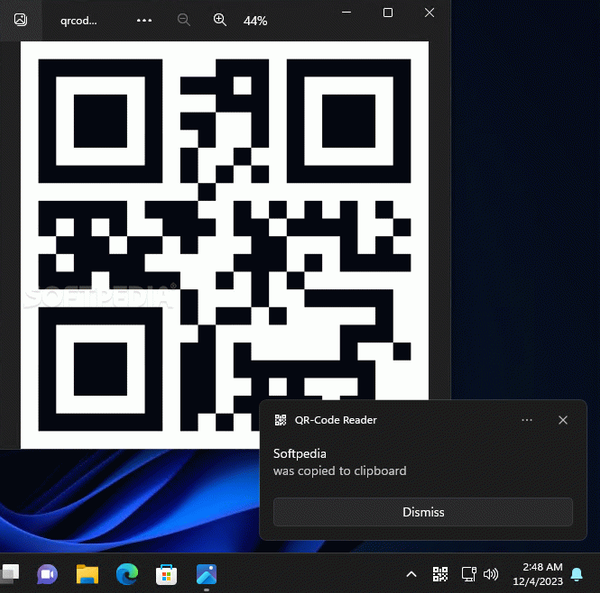Minimize the Photos window
The width and height of the screenshot is (600, 593).
pyautogui.click(x=346, y=12)
